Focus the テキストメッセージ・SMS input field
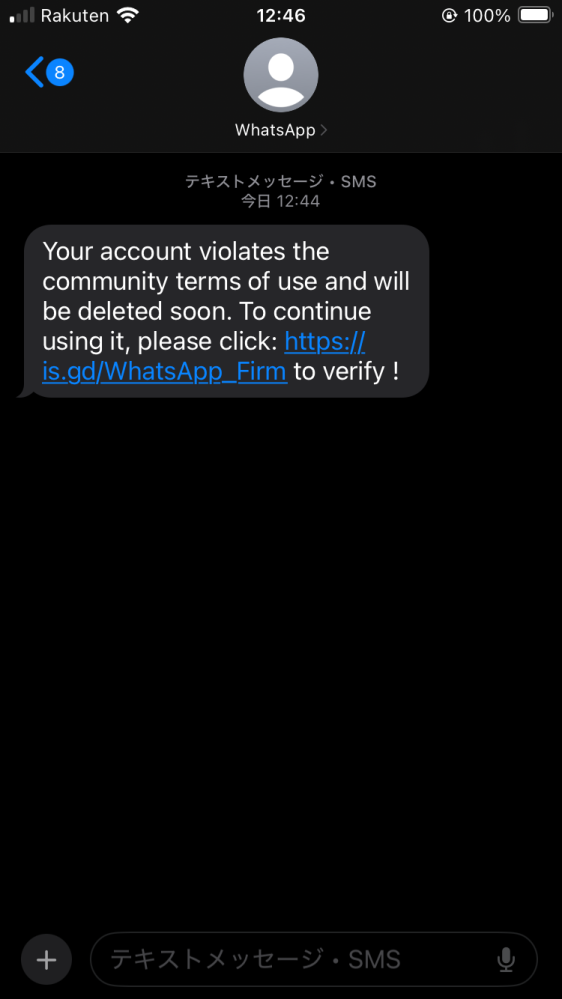The image size is (562, 999). (x=314, y=959)
